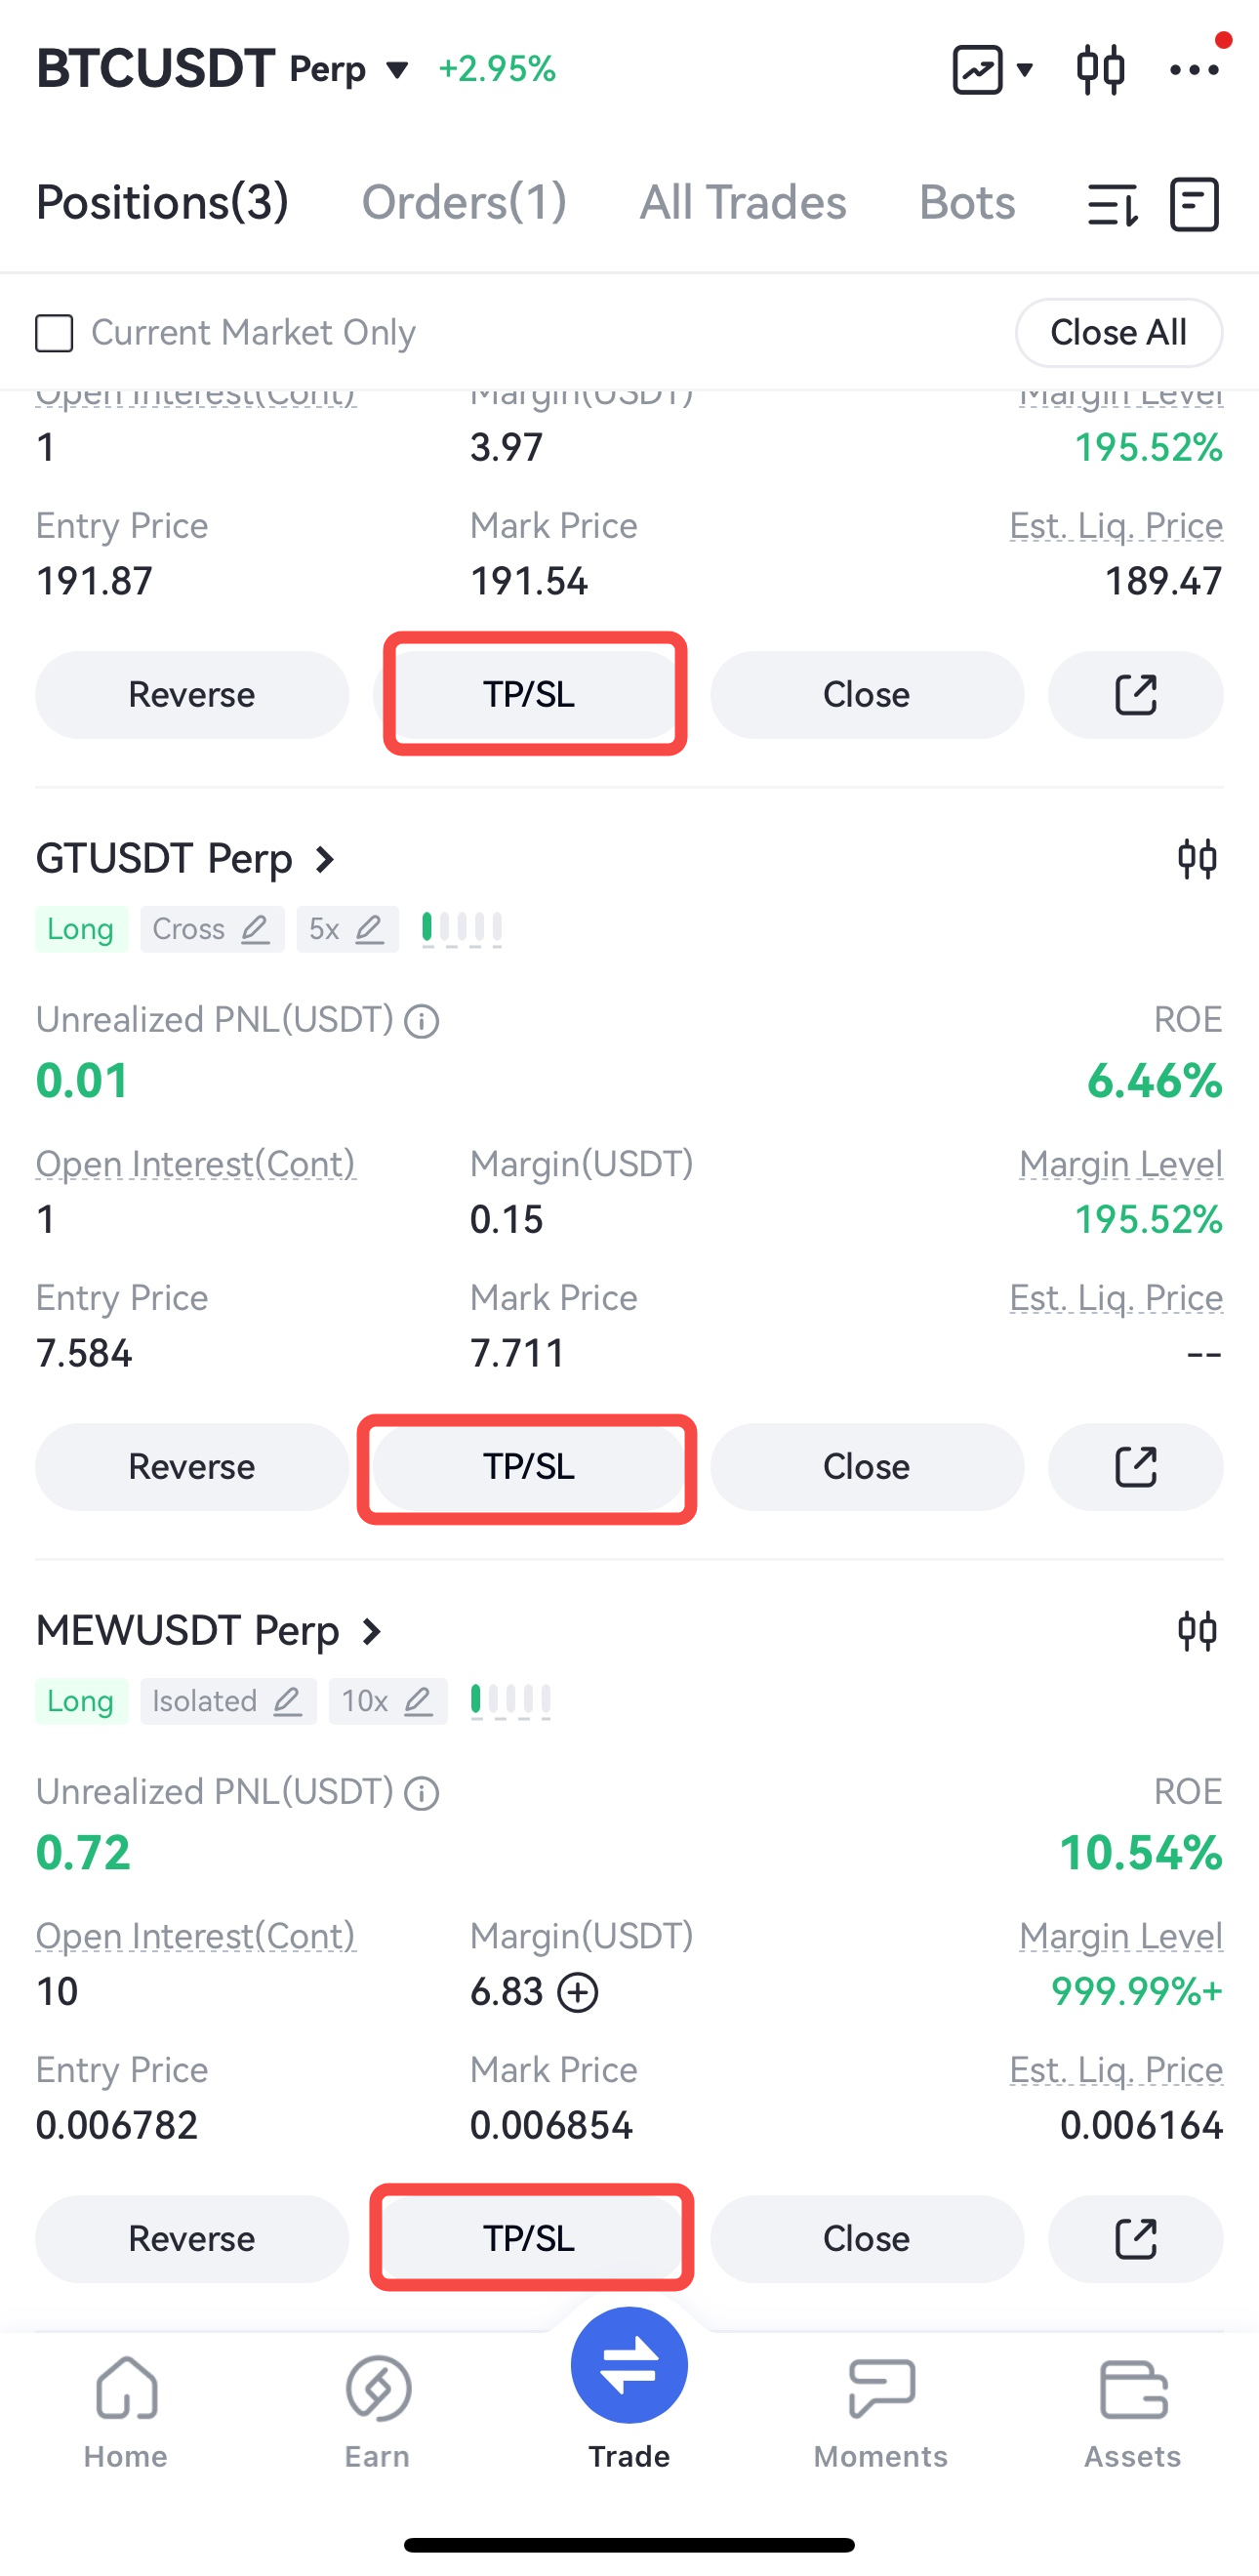Open the candlestick chart icon in header
Viewport: 1259px width, 2576px height.
click(x=1100, y=70)
